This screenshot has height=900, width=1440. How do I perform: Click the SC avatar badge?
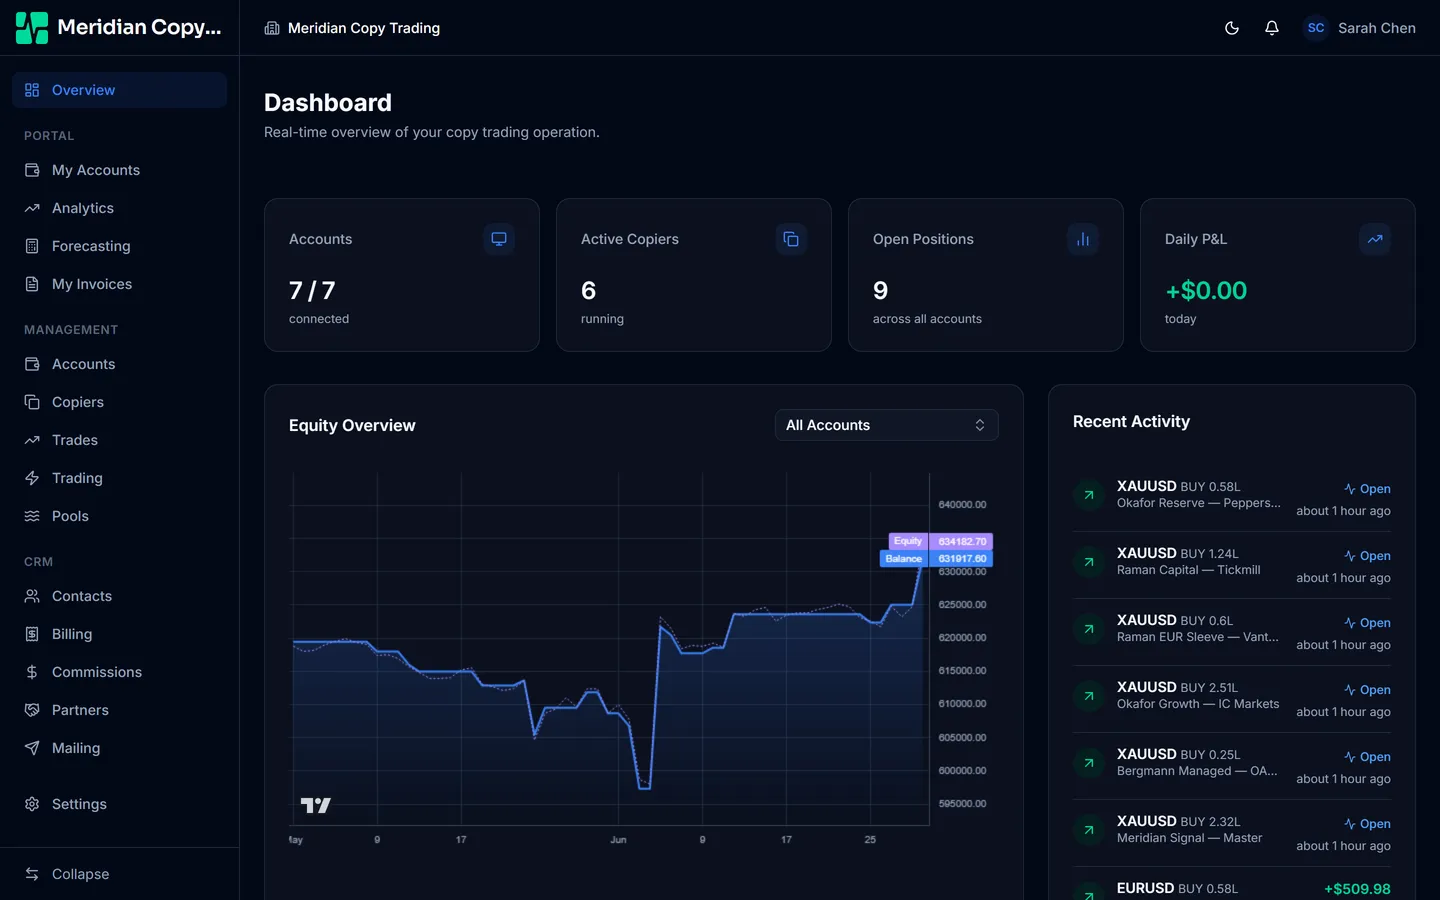(x=1316, y=28)
